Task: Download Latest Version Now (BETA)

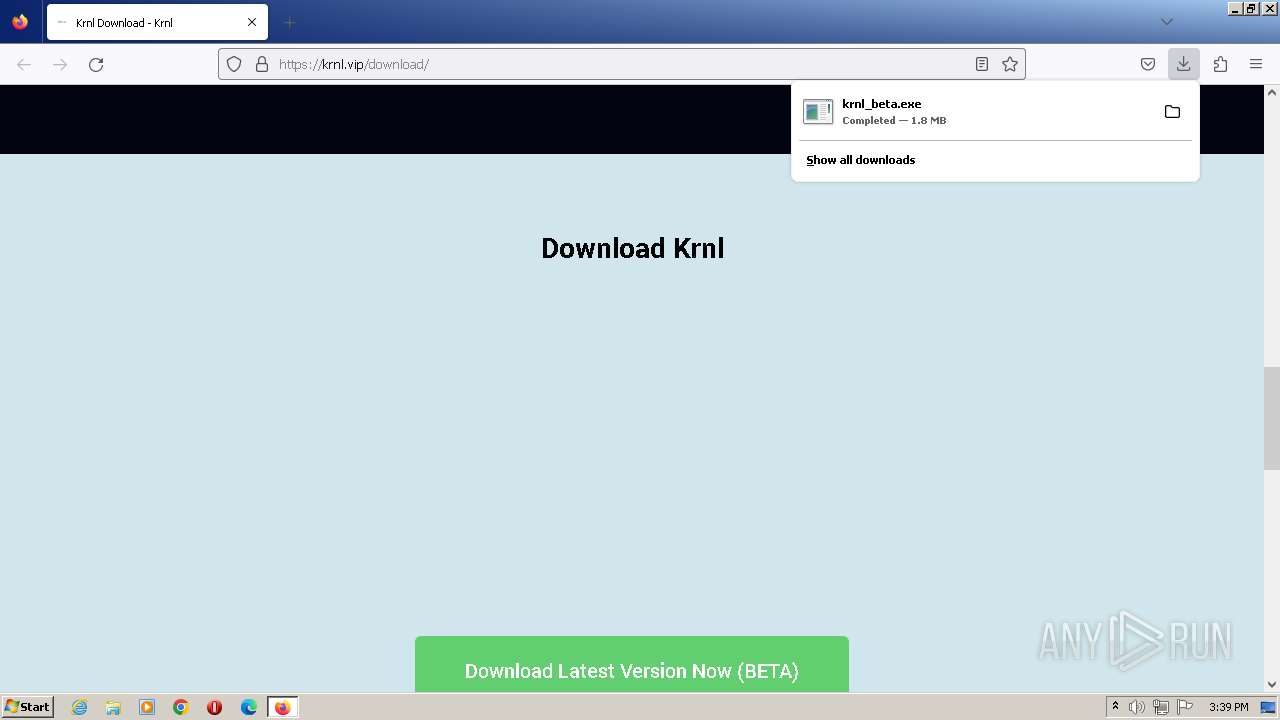Action: 632,665
